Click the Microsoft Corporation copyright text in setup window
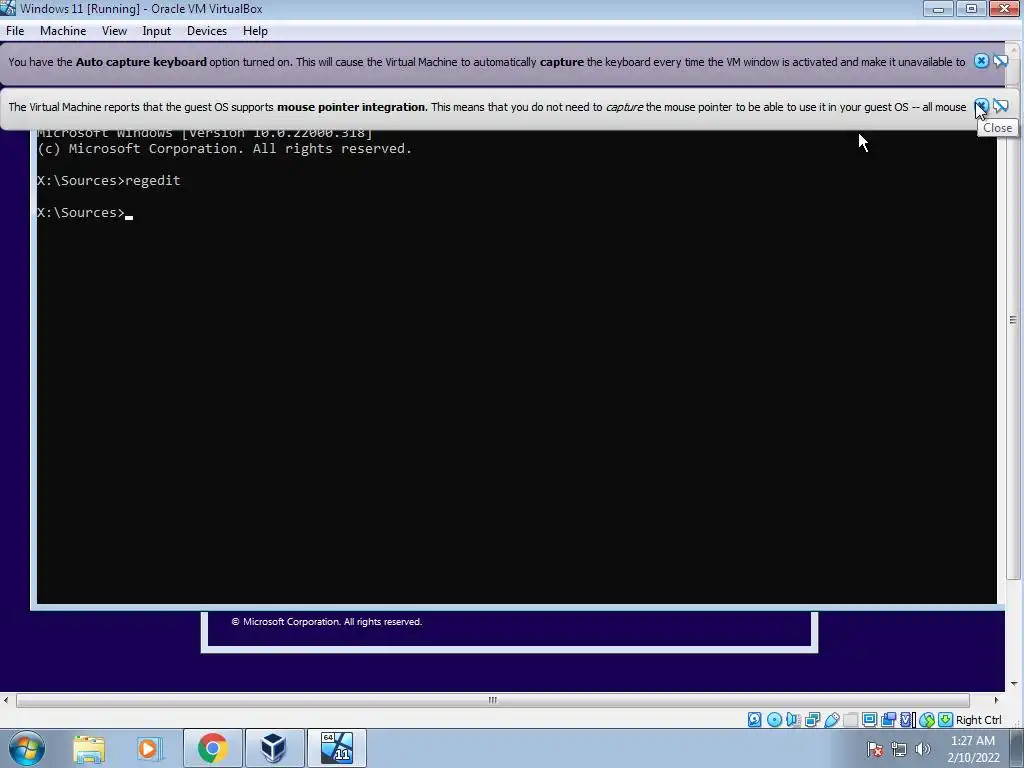Screen dimensions: 1024x768 click(327, 622)
